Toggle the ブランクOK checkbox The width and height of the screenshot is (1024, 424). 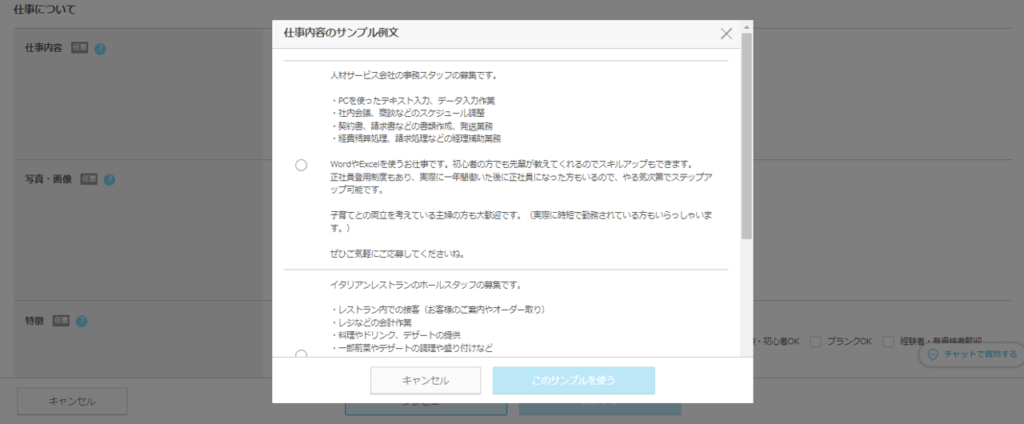pos(816,341)
